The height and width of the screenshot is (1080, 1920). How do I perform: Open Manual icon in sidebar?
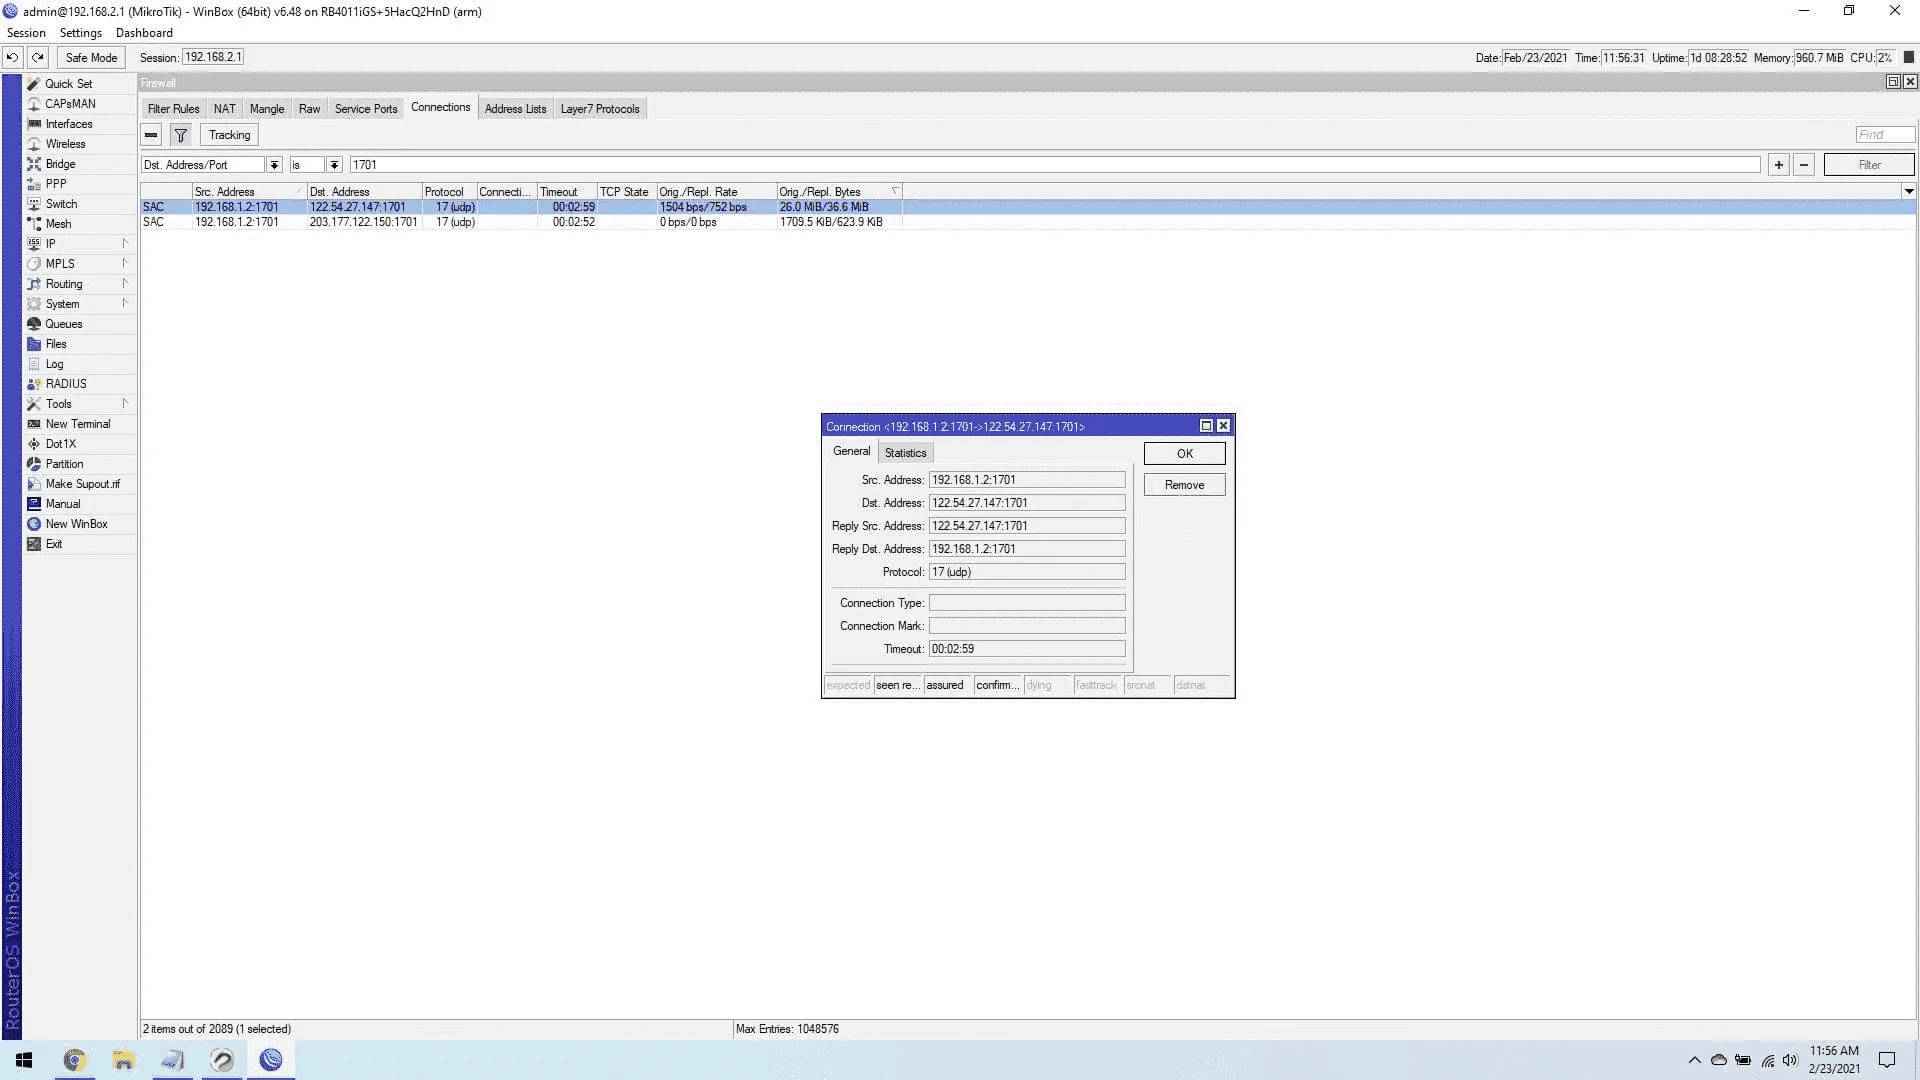(34, 504)
